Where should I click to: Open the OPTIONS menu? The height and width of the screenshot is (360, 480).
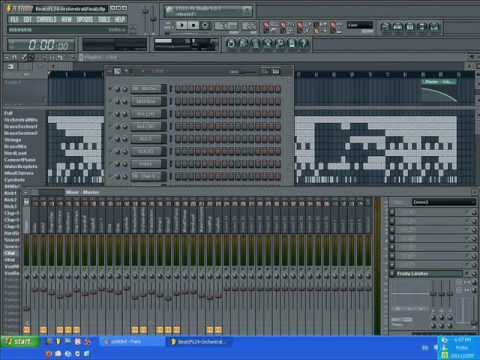(x=85, y=20)
